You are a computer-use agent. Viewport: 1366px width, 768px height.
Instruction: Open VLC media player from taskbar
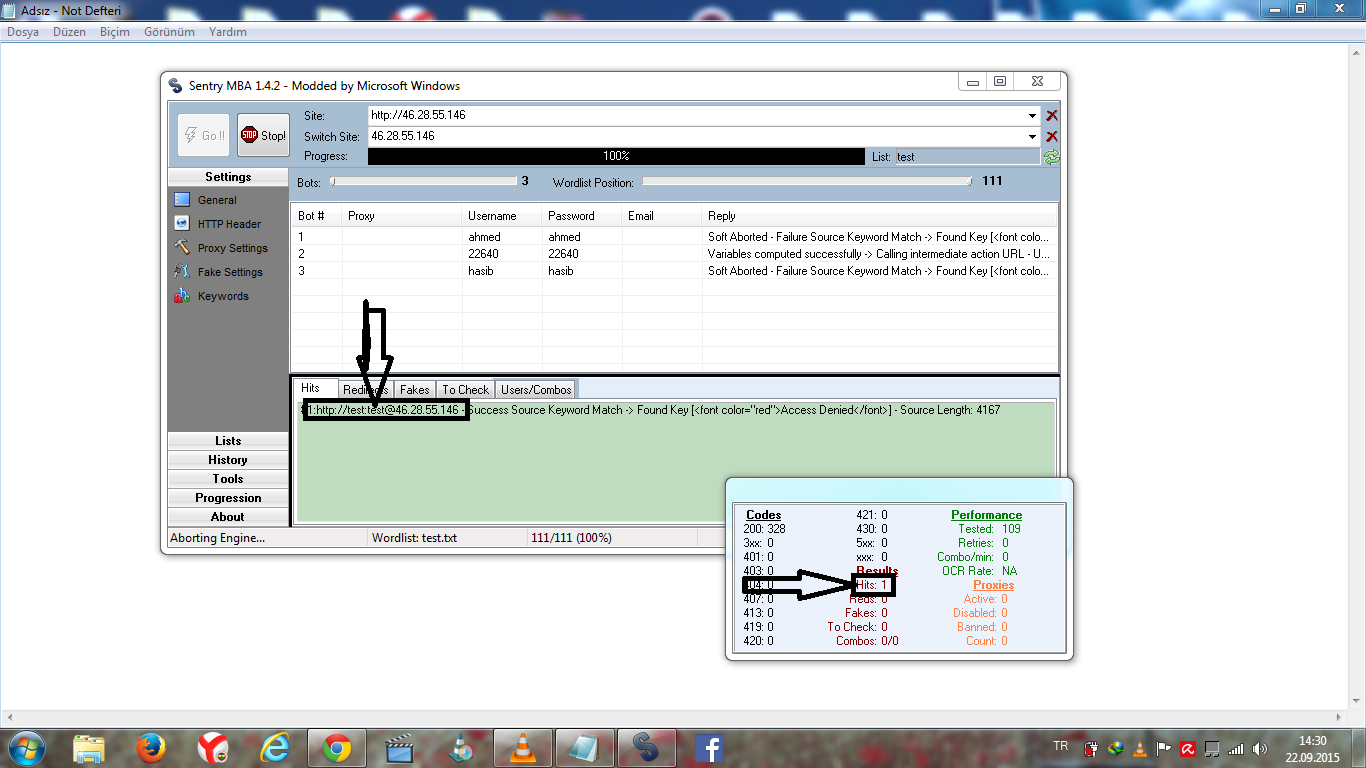tap(522, 747)
